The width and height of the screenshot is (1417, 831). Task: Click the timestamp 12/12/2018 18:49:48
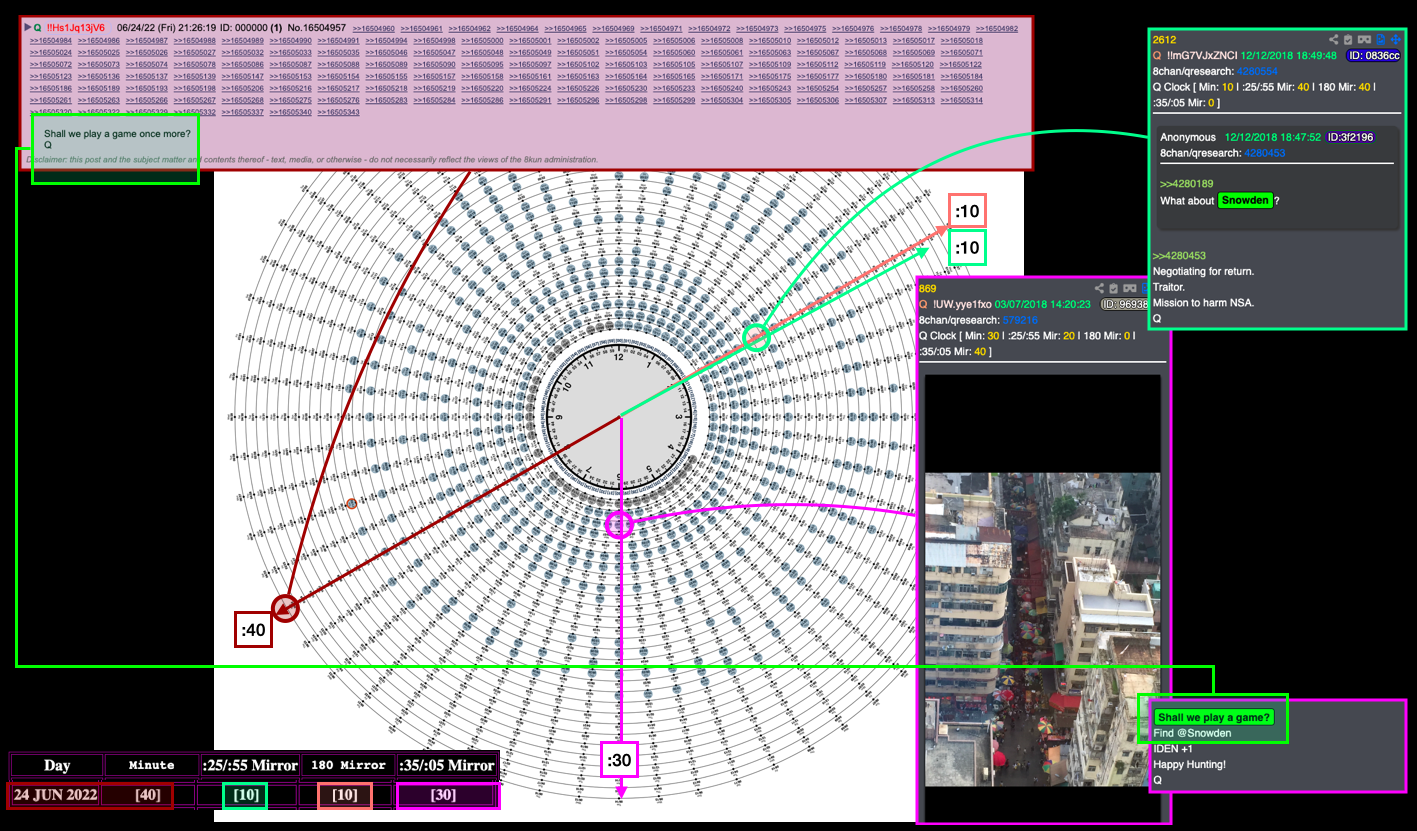pos(1289,56)
